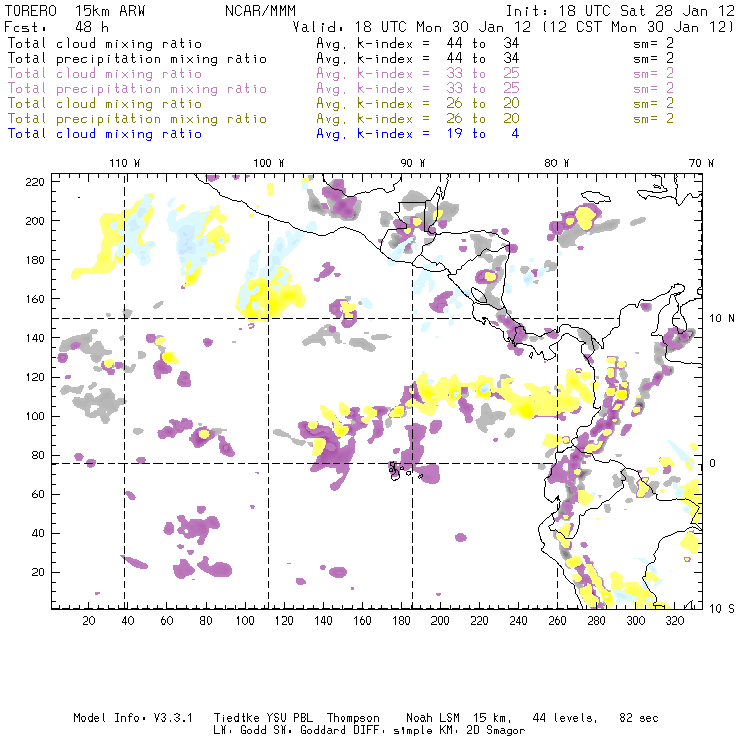
Task: Click the Fcst 48 h label
Action: [57, 27]
